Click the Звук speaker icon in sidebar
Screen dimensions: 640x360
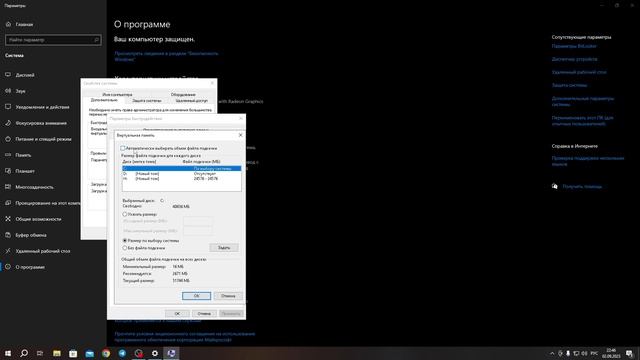pos(8,91)
